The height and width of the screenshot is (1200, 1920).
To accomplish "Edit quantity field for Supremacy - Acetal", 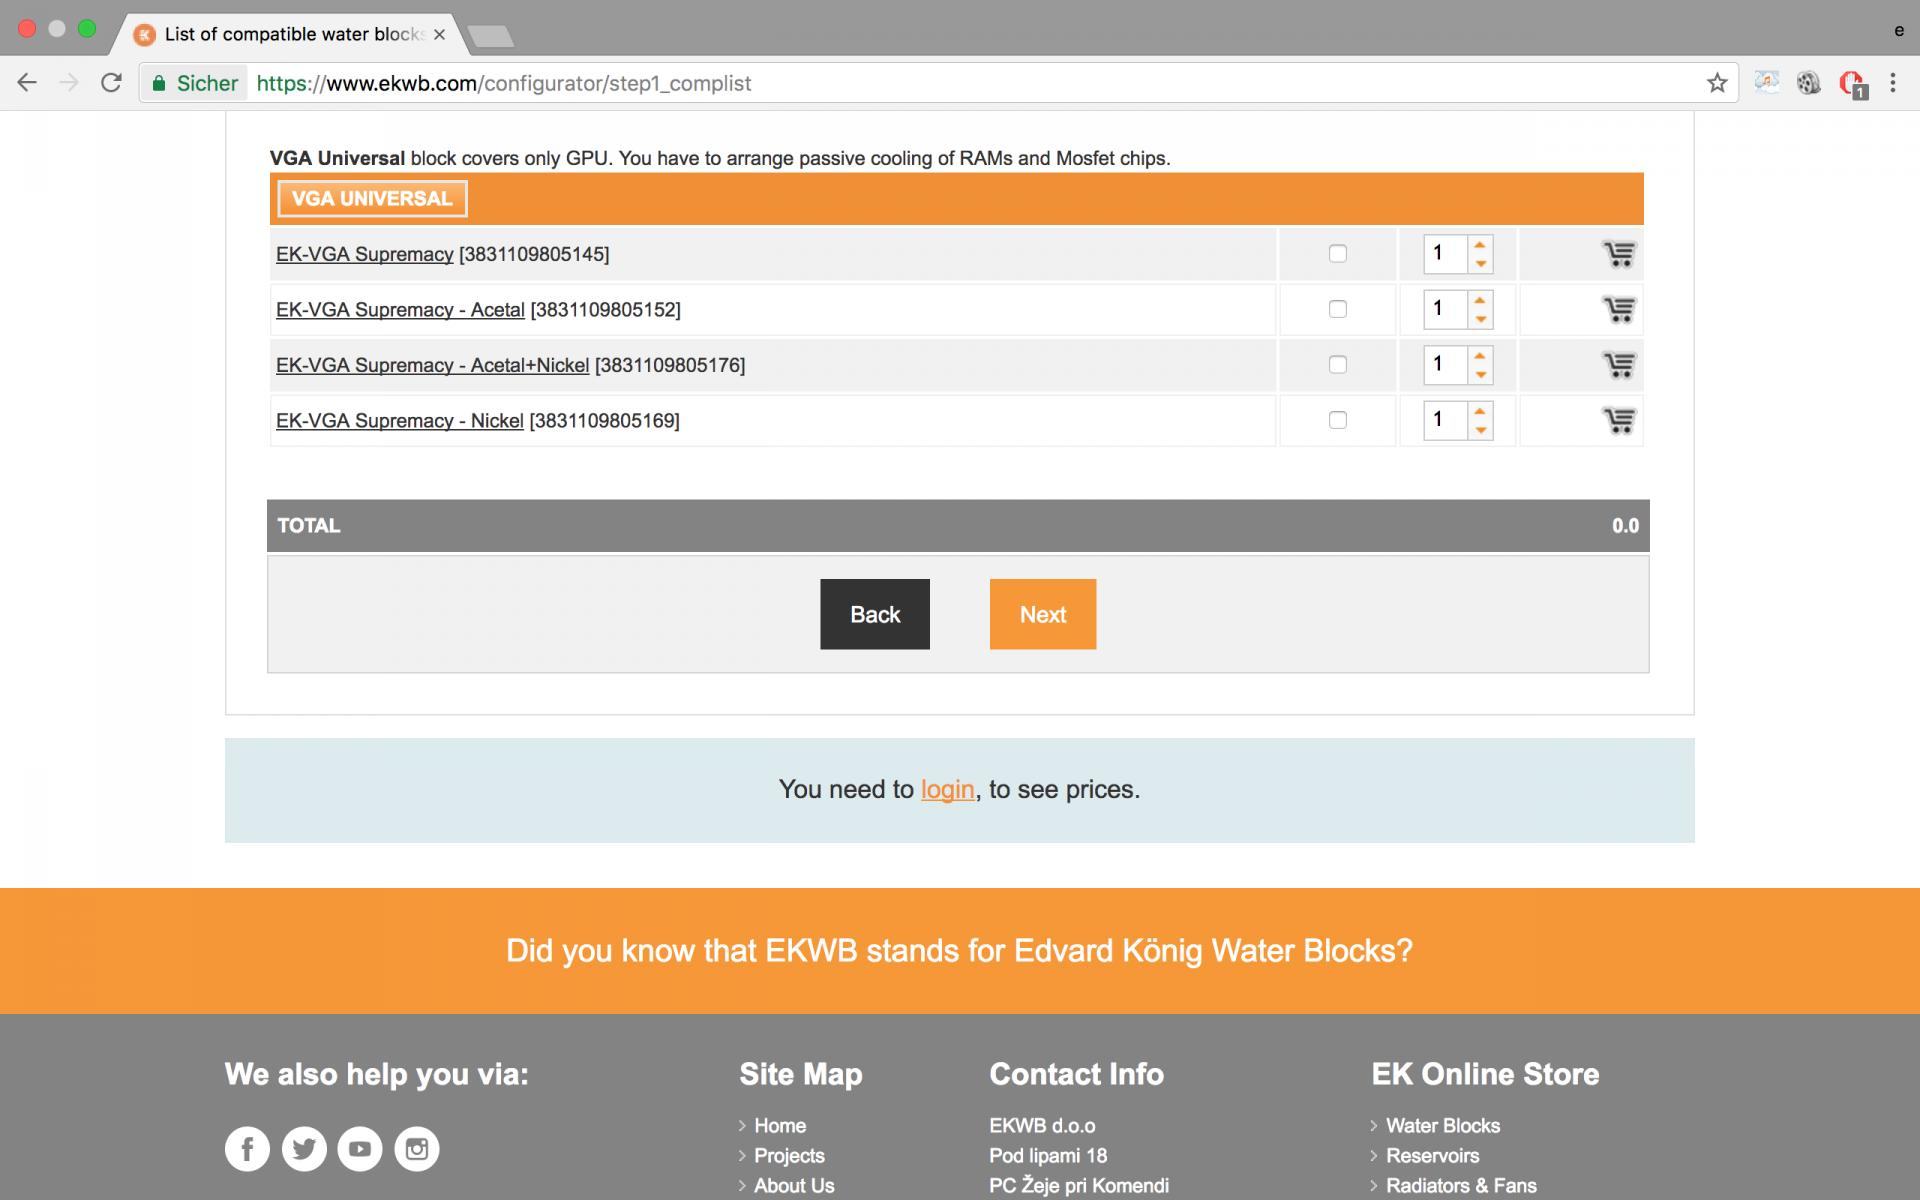I will (1445, 309).
